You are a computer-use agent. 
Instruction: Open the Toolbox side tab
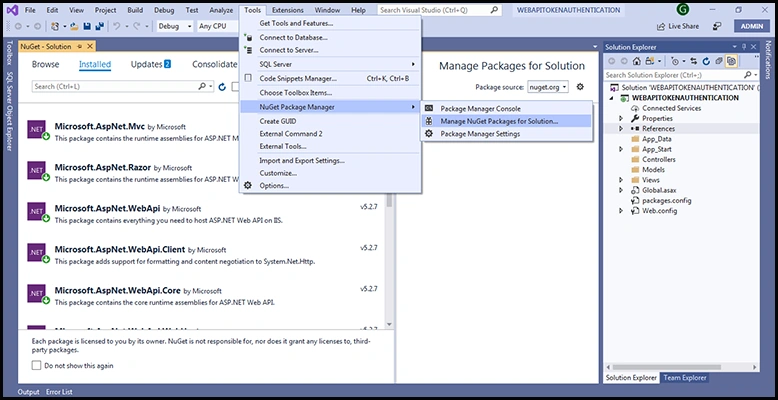(x=8, y=54)
